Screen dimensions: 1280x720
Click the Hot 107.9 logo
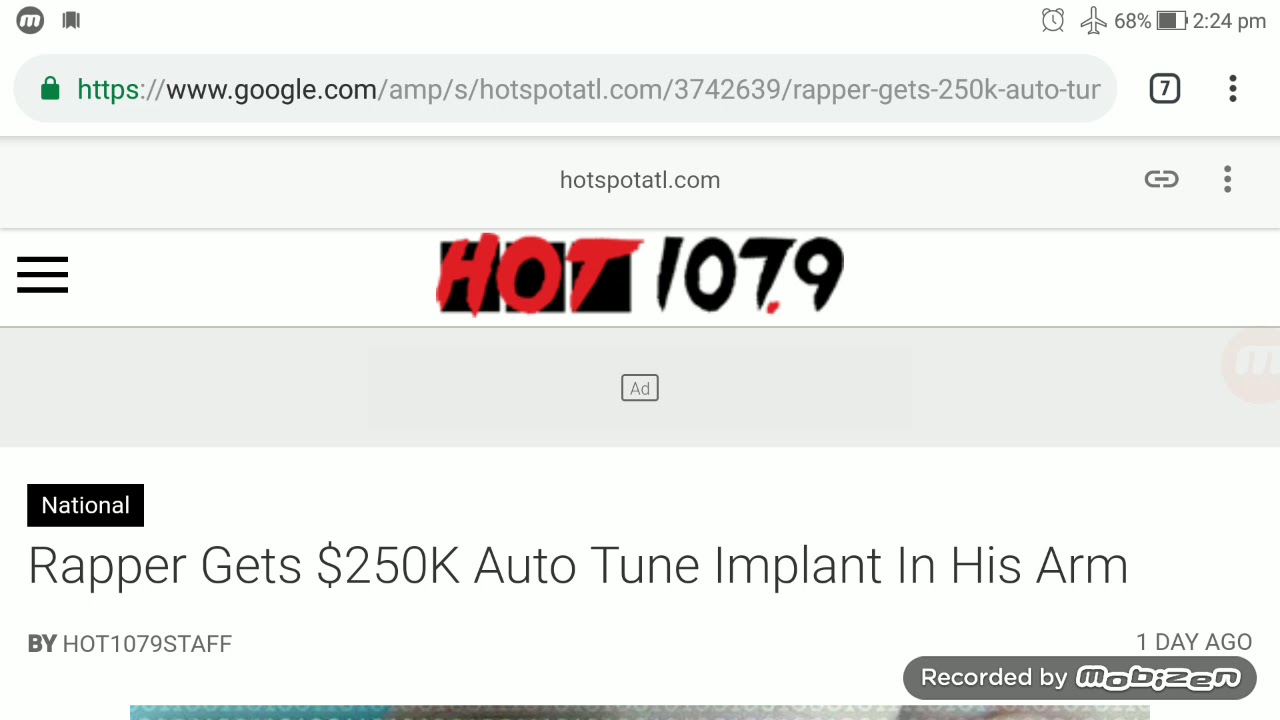click(640, 274)
